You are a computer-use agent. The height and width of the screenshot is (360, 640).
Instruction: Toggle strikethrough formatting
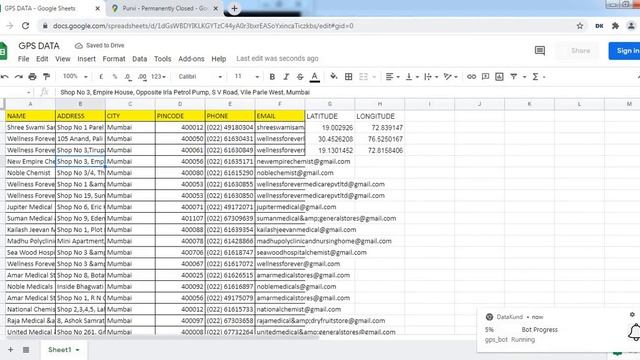click(x=300, y=77)
